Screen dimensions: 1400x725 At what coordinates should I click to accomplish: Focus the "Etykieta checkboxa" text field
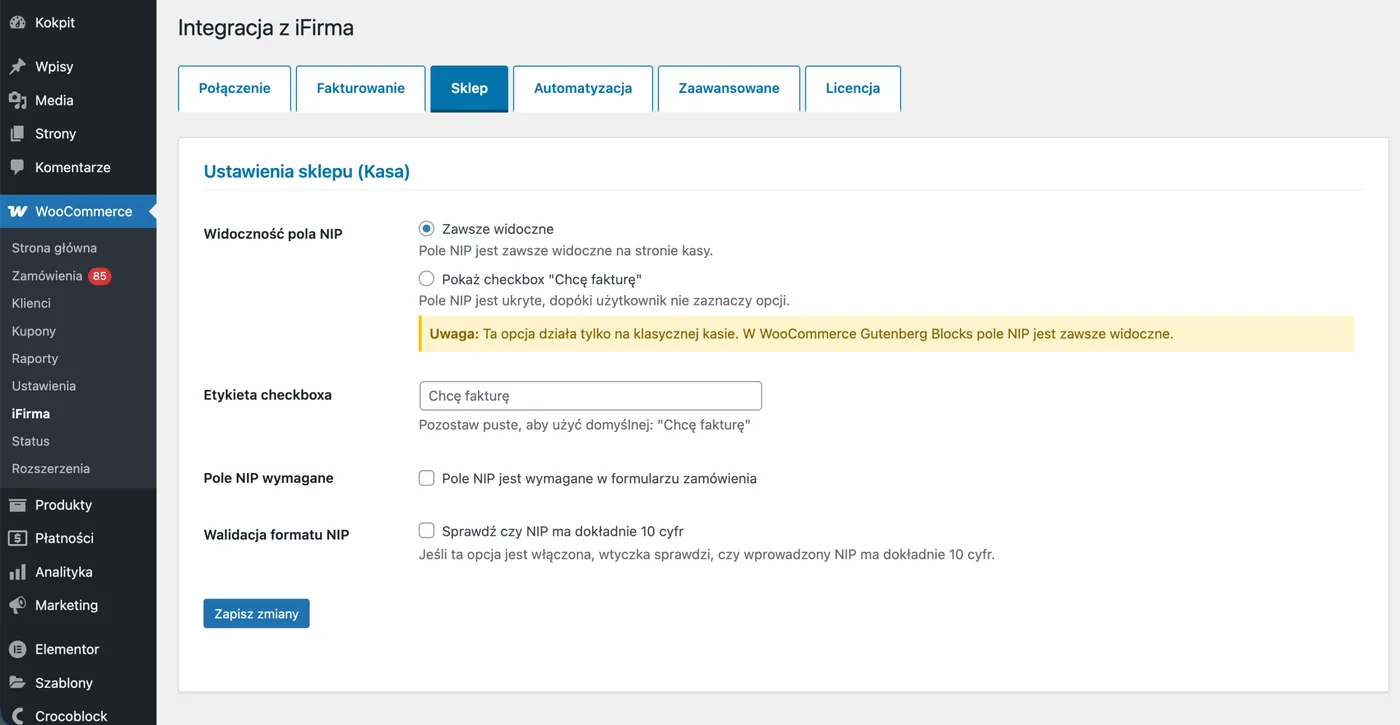(591, 396)
